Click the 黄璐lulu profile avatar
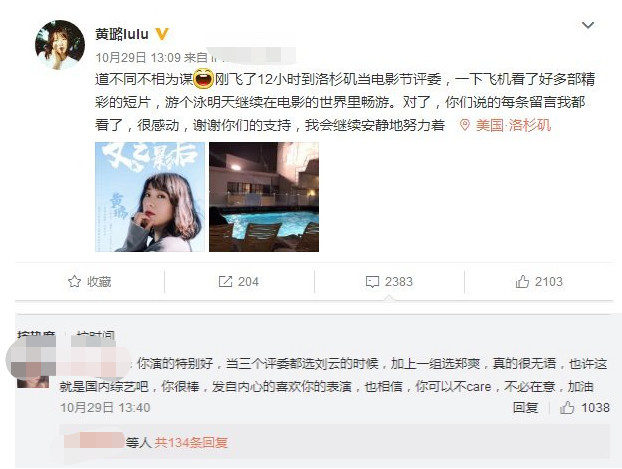 [x=60, y=44]
